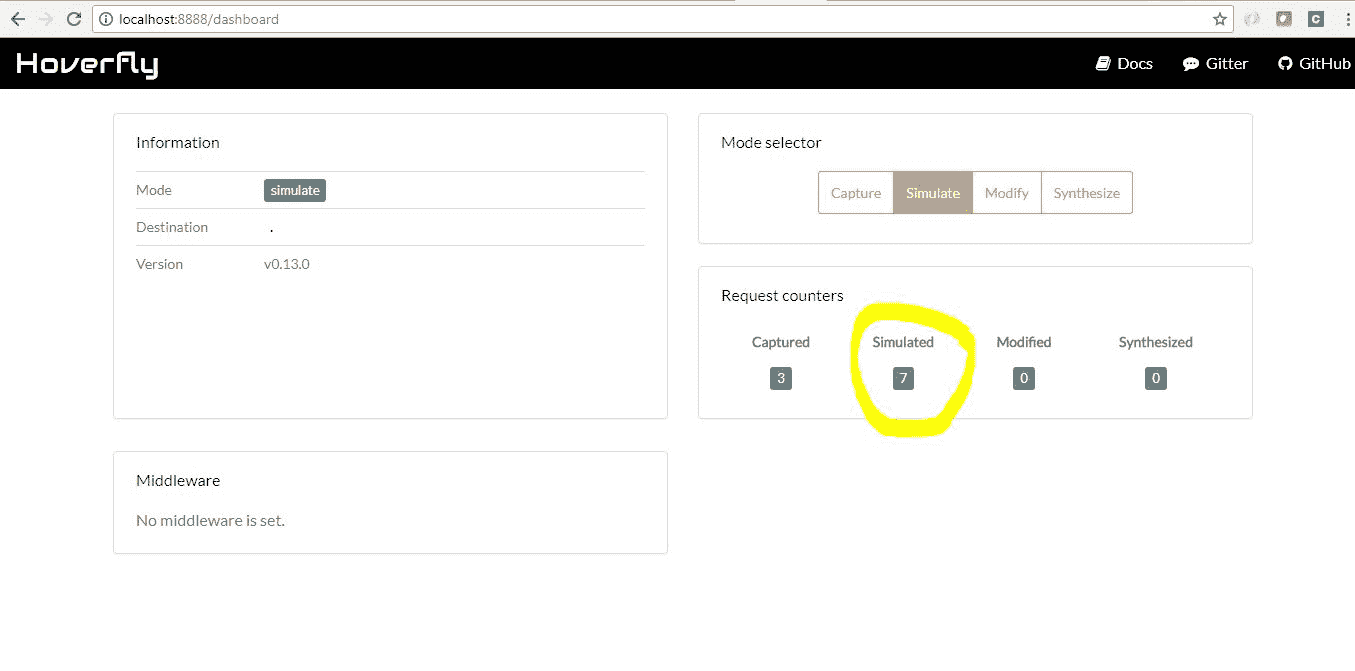Click the Simulated counter value 7
Screen dimensions: 1355x671
pos(903,378)
